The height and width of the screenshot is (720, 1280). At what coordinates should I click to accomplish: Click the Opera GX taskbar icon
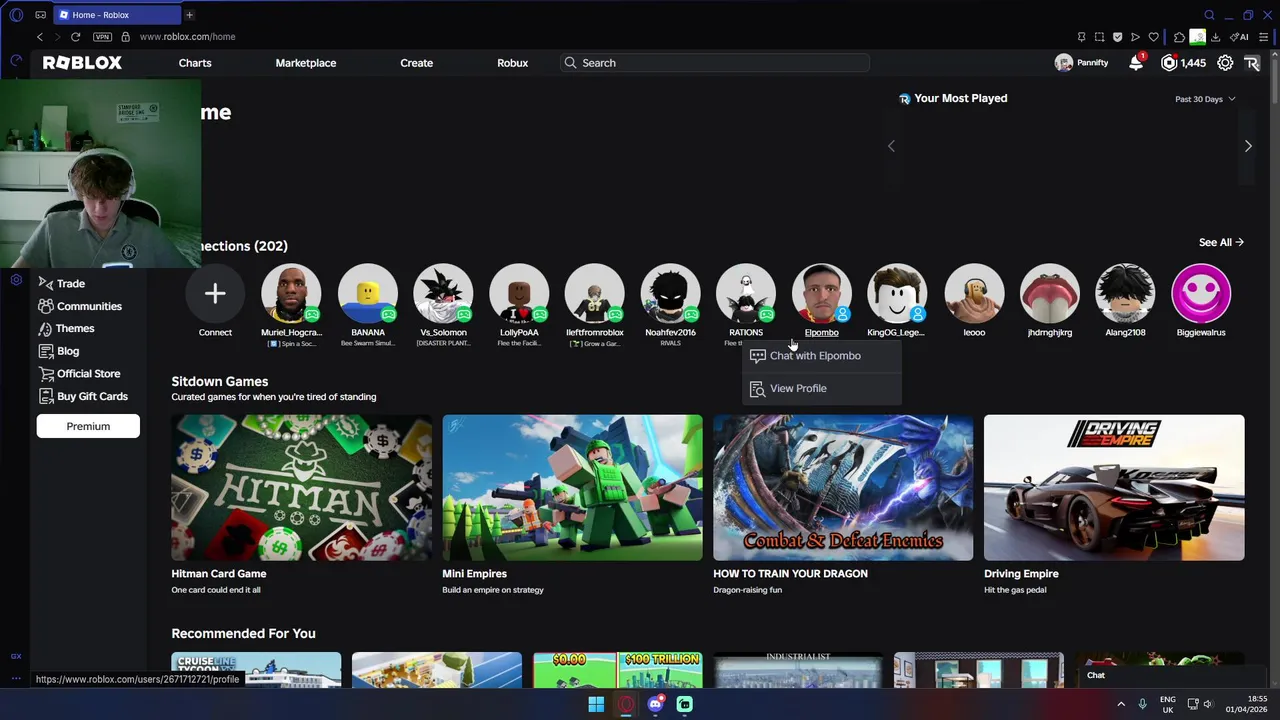pos(626,704)
